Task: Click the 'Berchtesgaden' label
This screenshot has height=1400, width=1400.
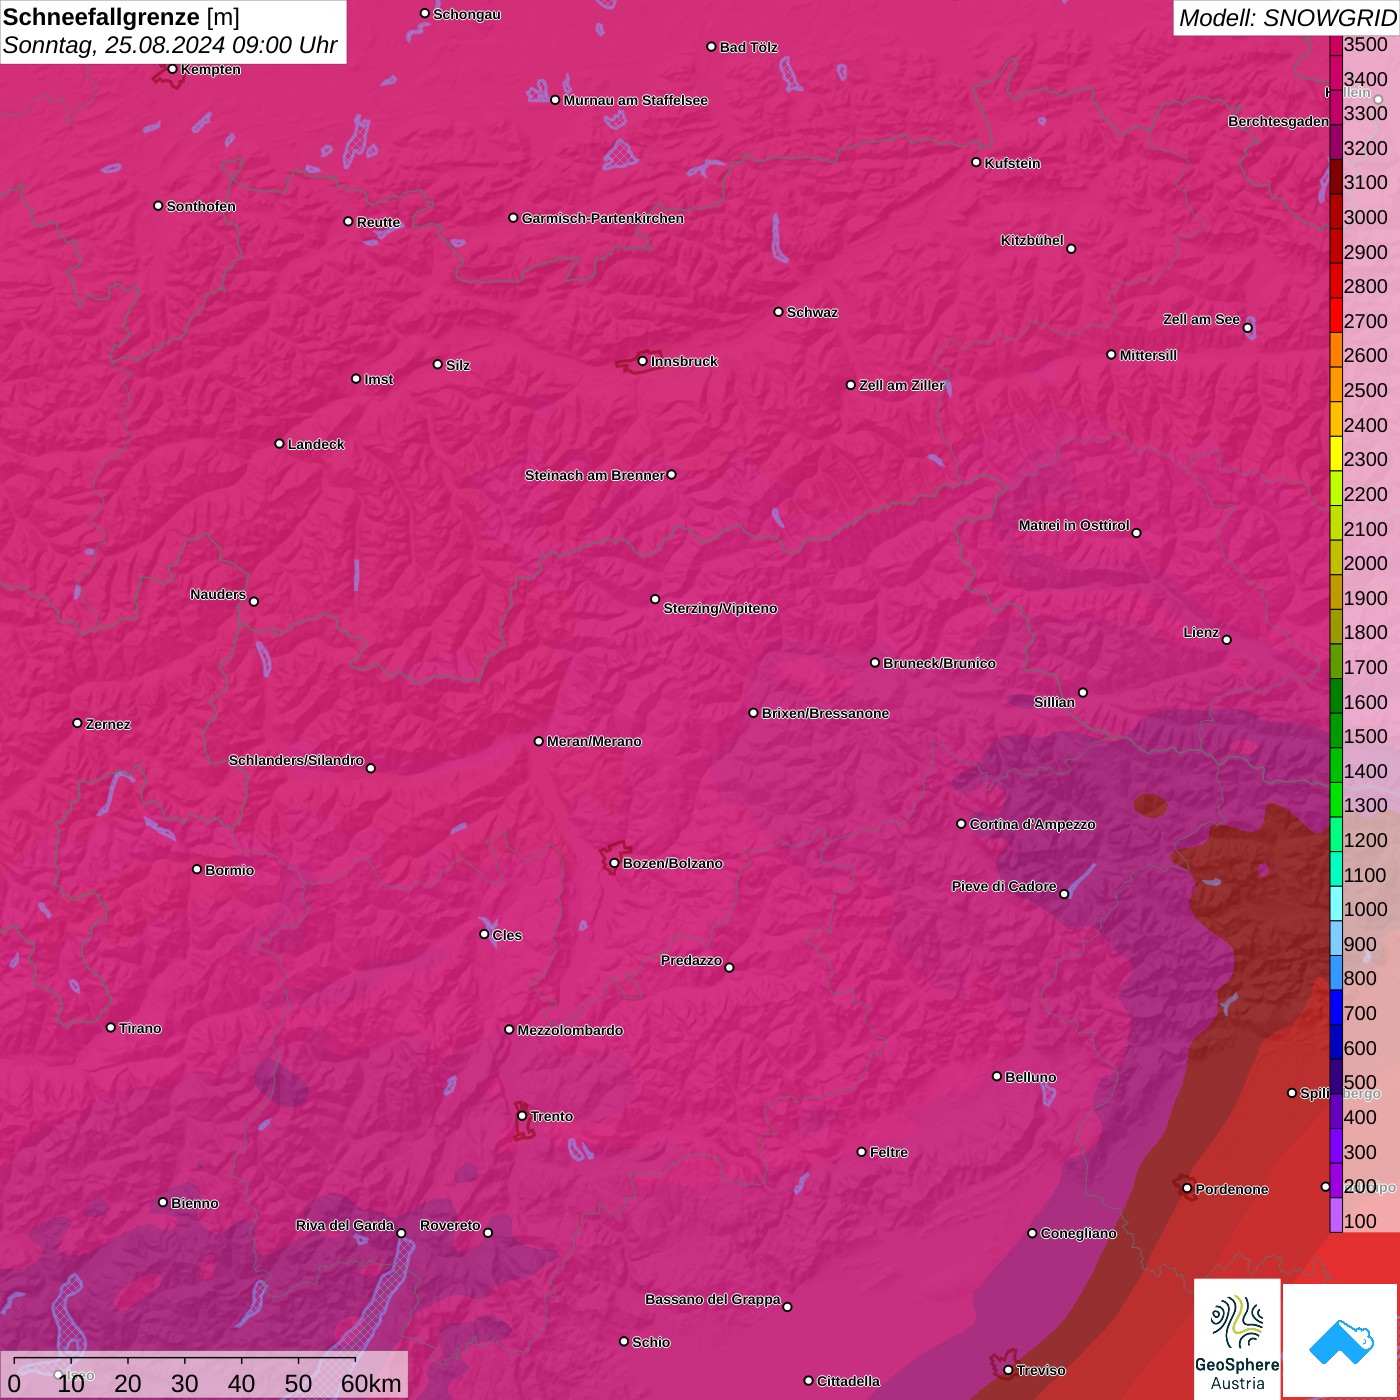Action: click(1278, 121)
